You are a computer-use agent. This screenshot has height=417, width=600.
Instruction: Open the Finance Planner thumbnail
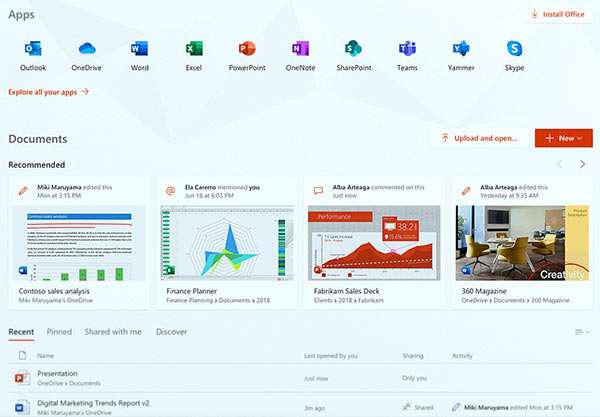(x=227, y=243)
